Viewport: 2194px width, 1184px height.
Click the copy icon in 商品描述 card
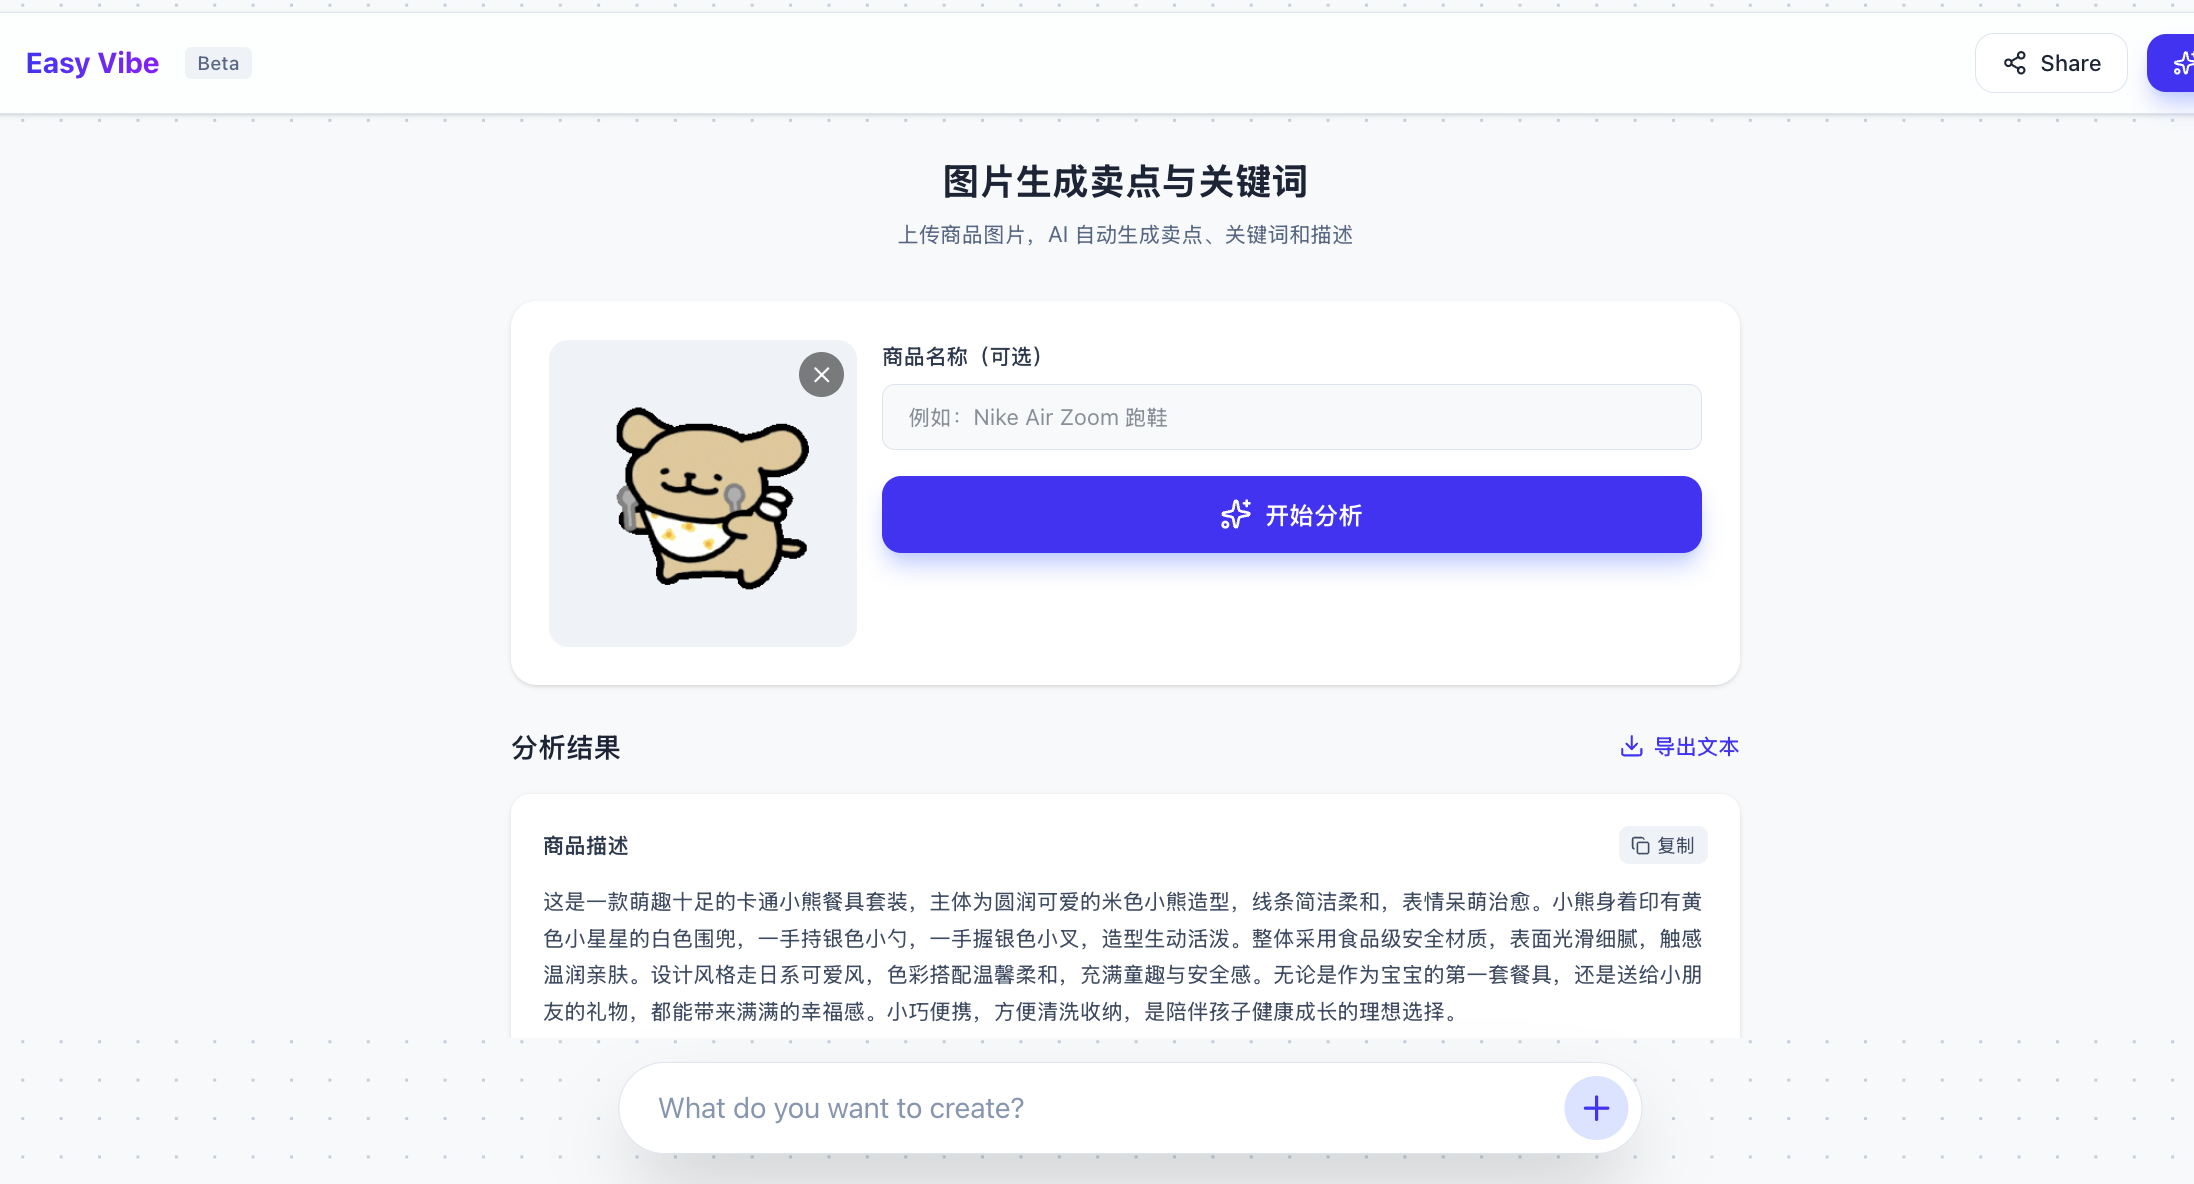tap(1640, 846)
